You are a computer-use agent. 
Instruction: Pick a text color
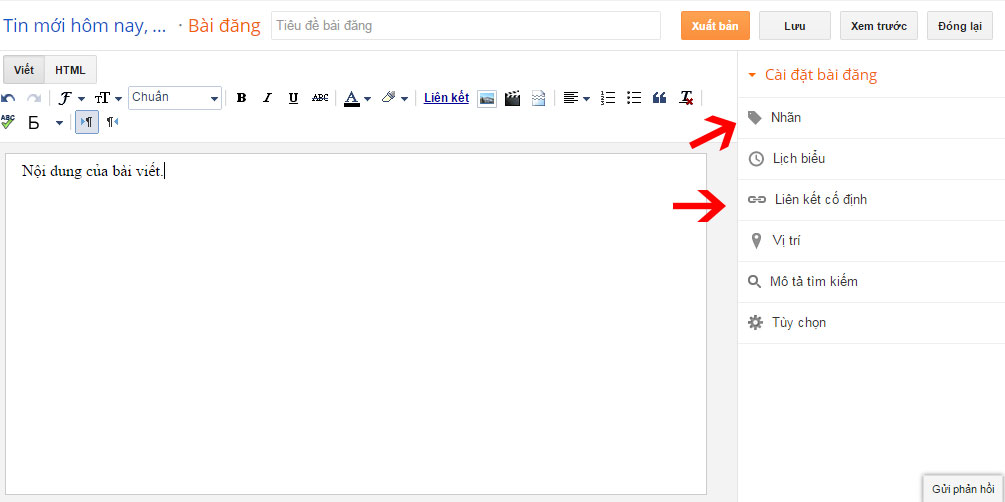pos(351,98)
